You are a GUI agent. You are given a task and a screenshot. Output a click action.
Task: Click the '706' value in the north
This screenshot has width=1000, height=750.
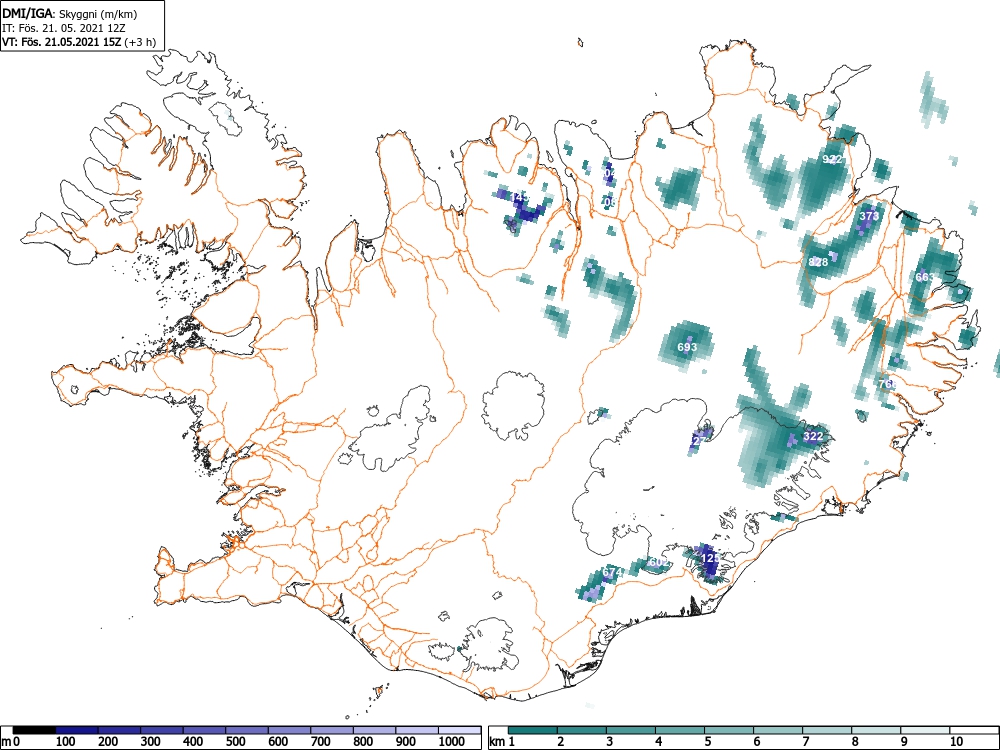click(x=609, y=202)
